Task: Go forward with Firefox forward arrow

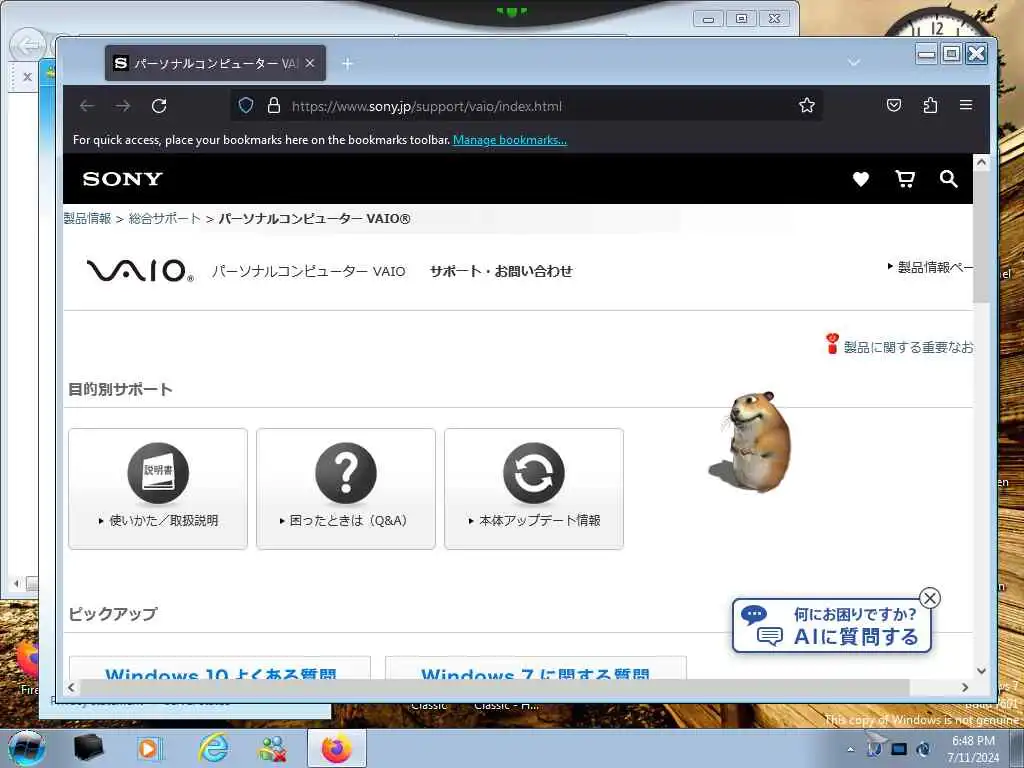Action: [123, 106]
